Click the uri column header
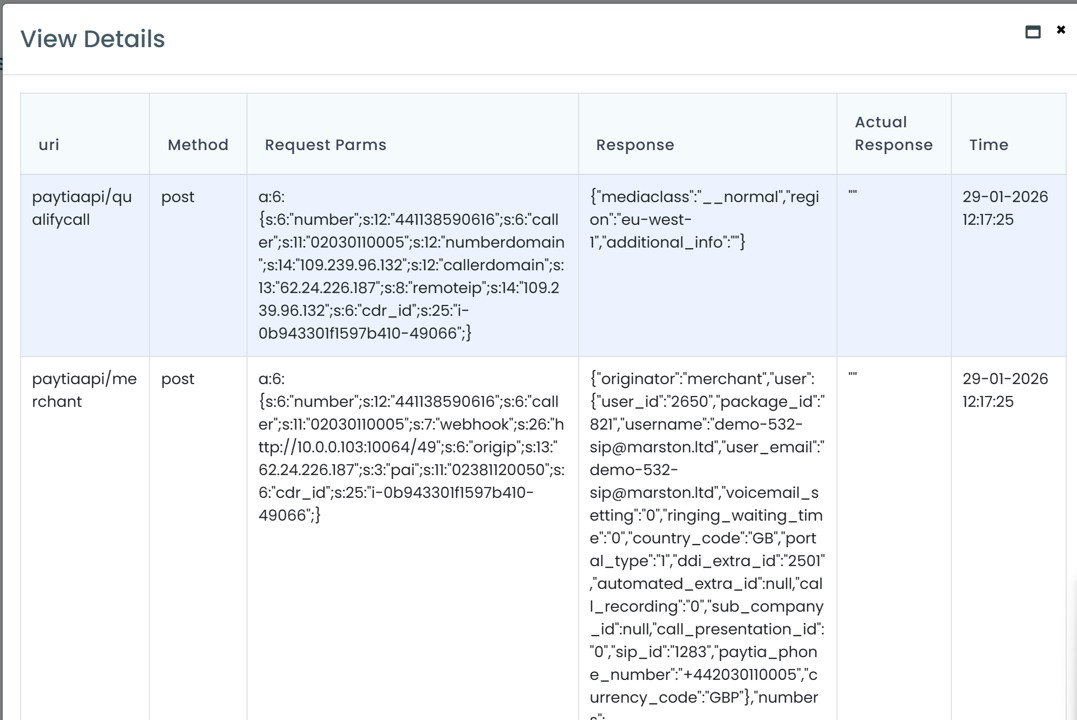 tap(49, 145)
